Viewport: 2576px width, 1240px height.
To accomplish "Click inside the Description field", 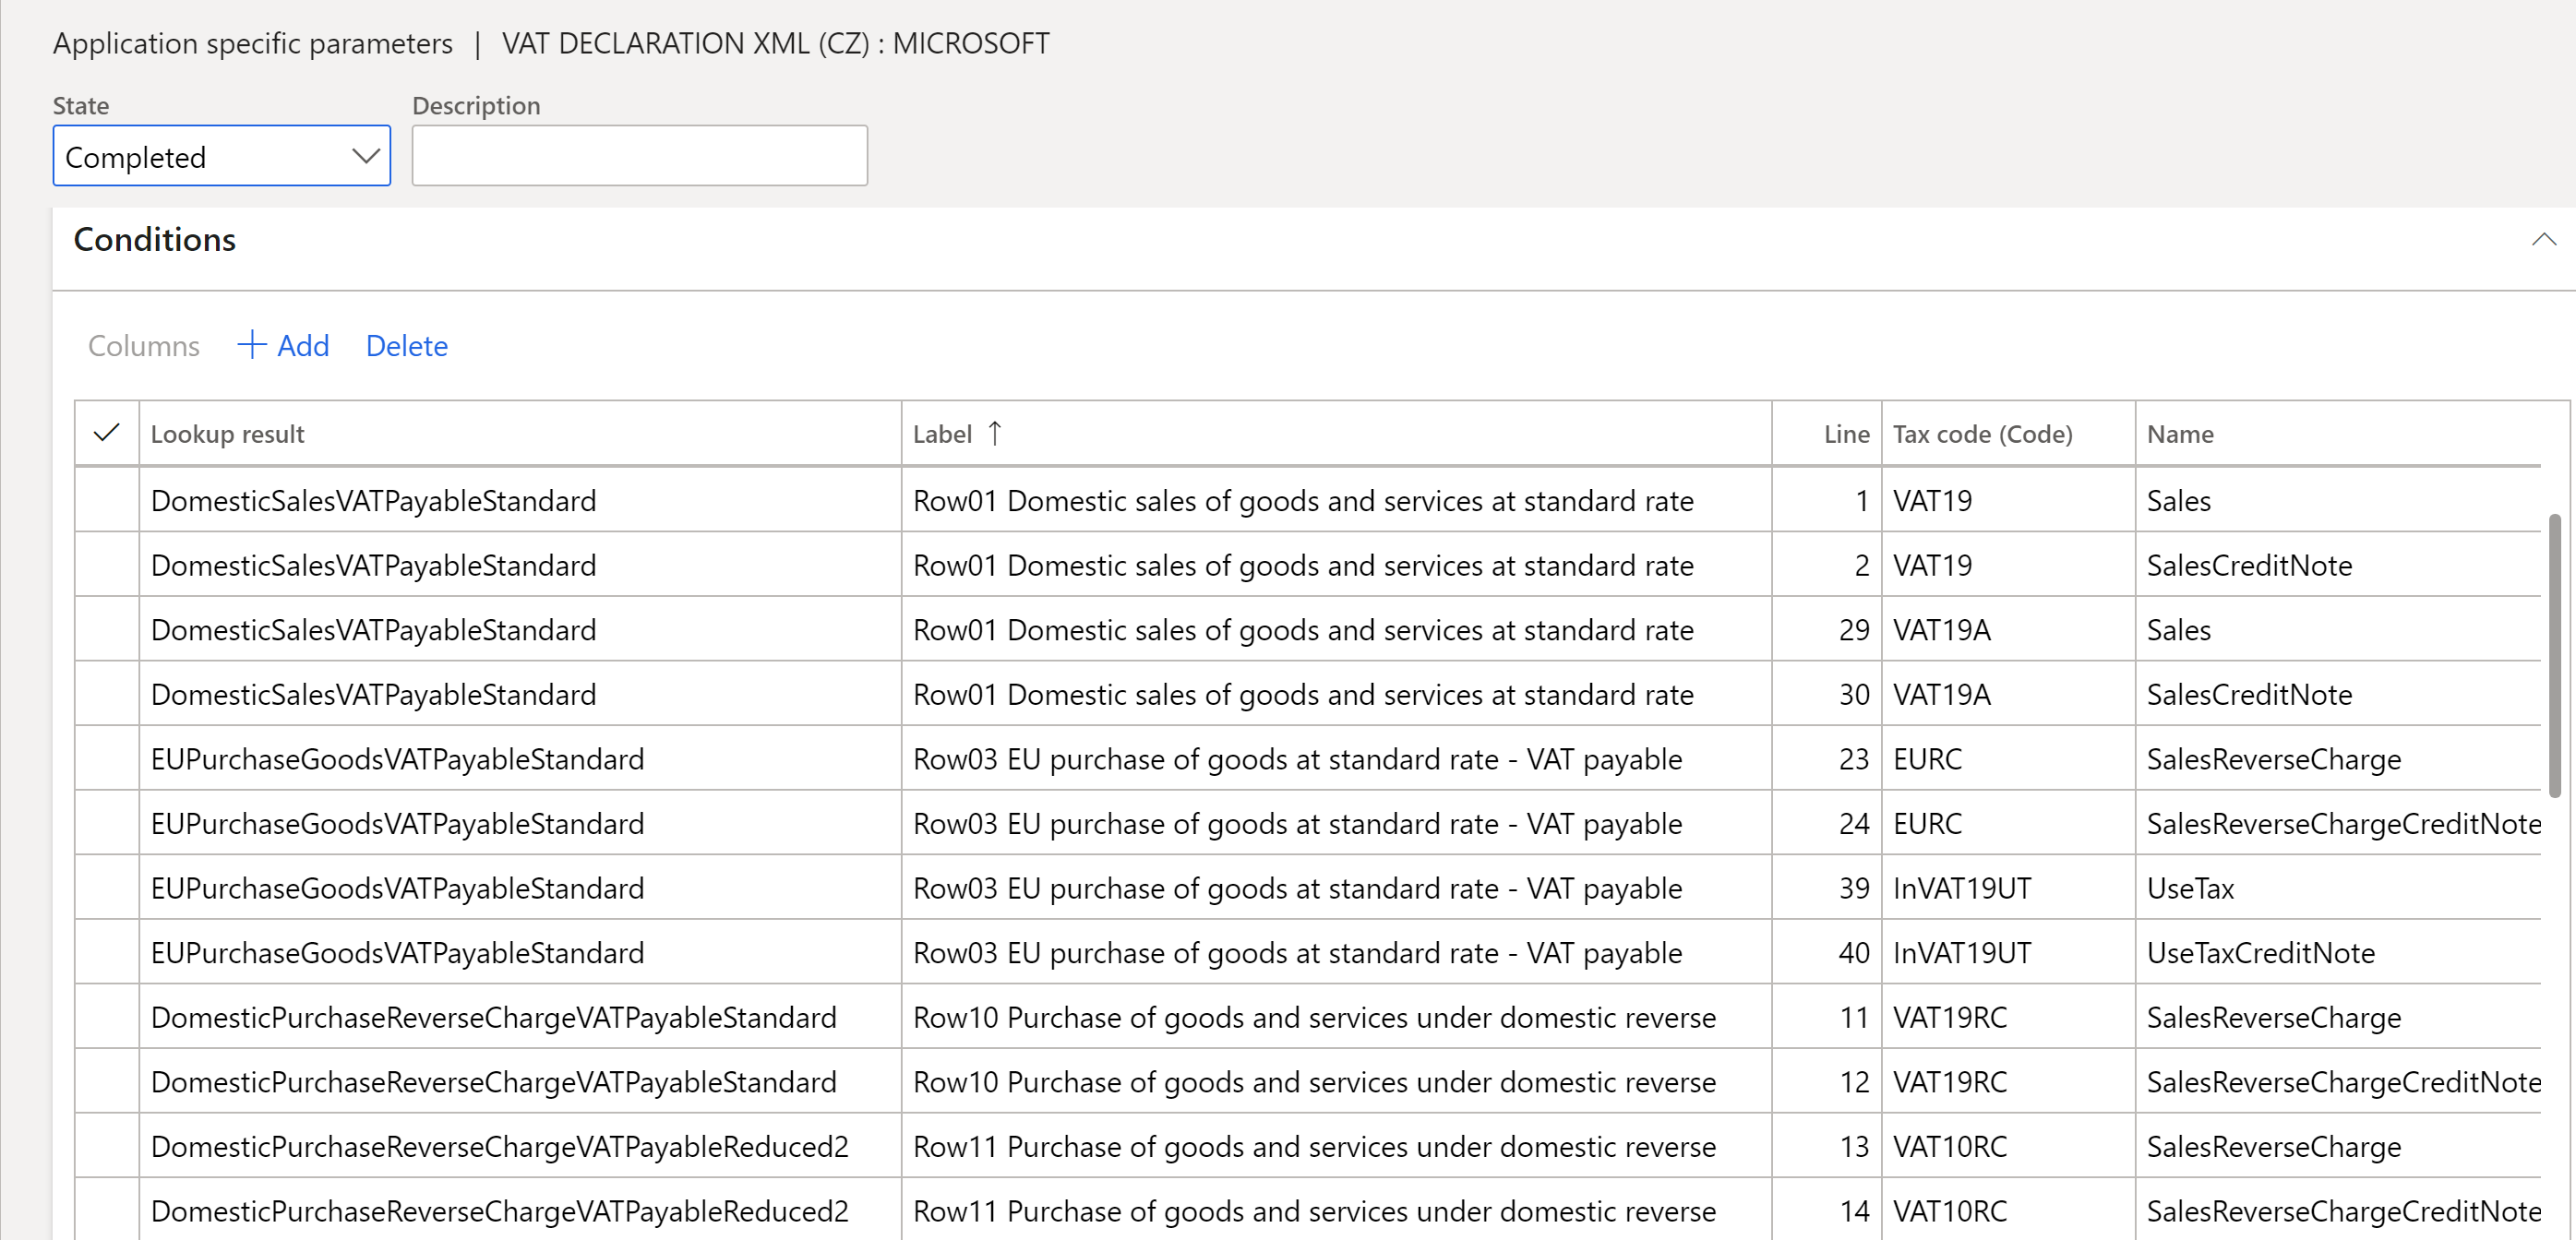I will [639, 156].
